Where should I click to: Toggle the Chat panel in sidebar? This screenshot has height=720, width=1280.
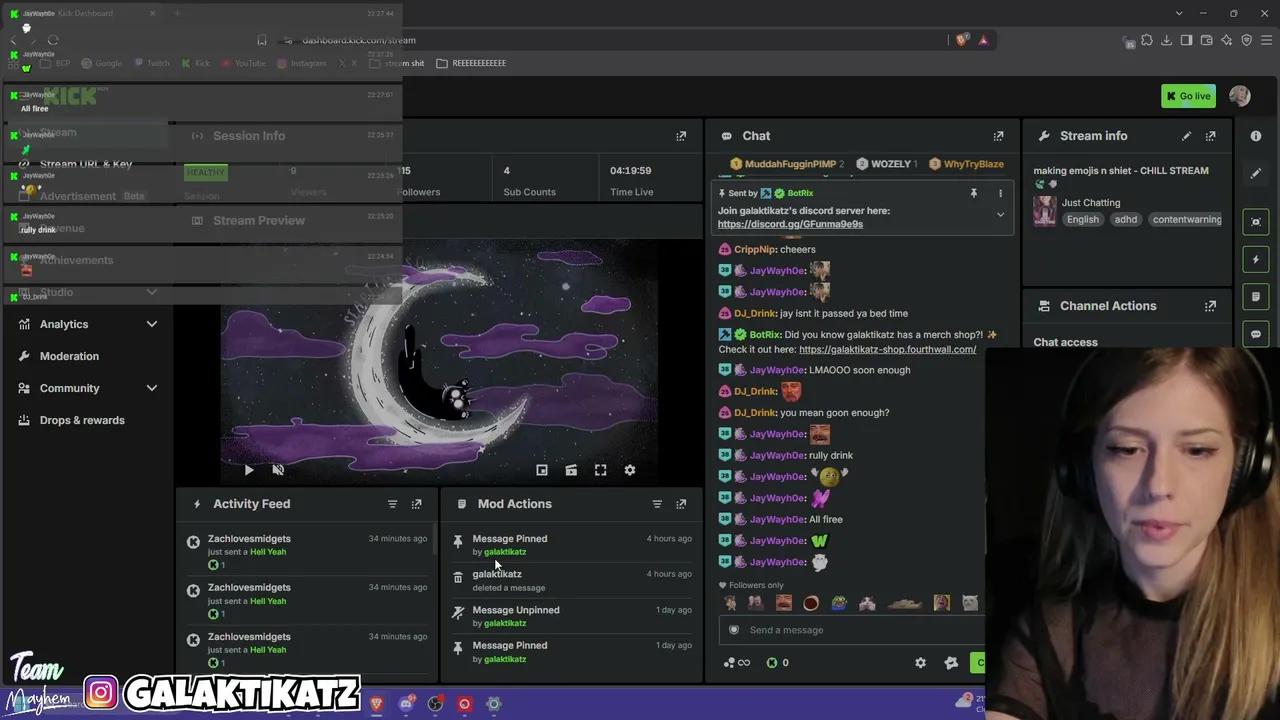[1256, 334]
